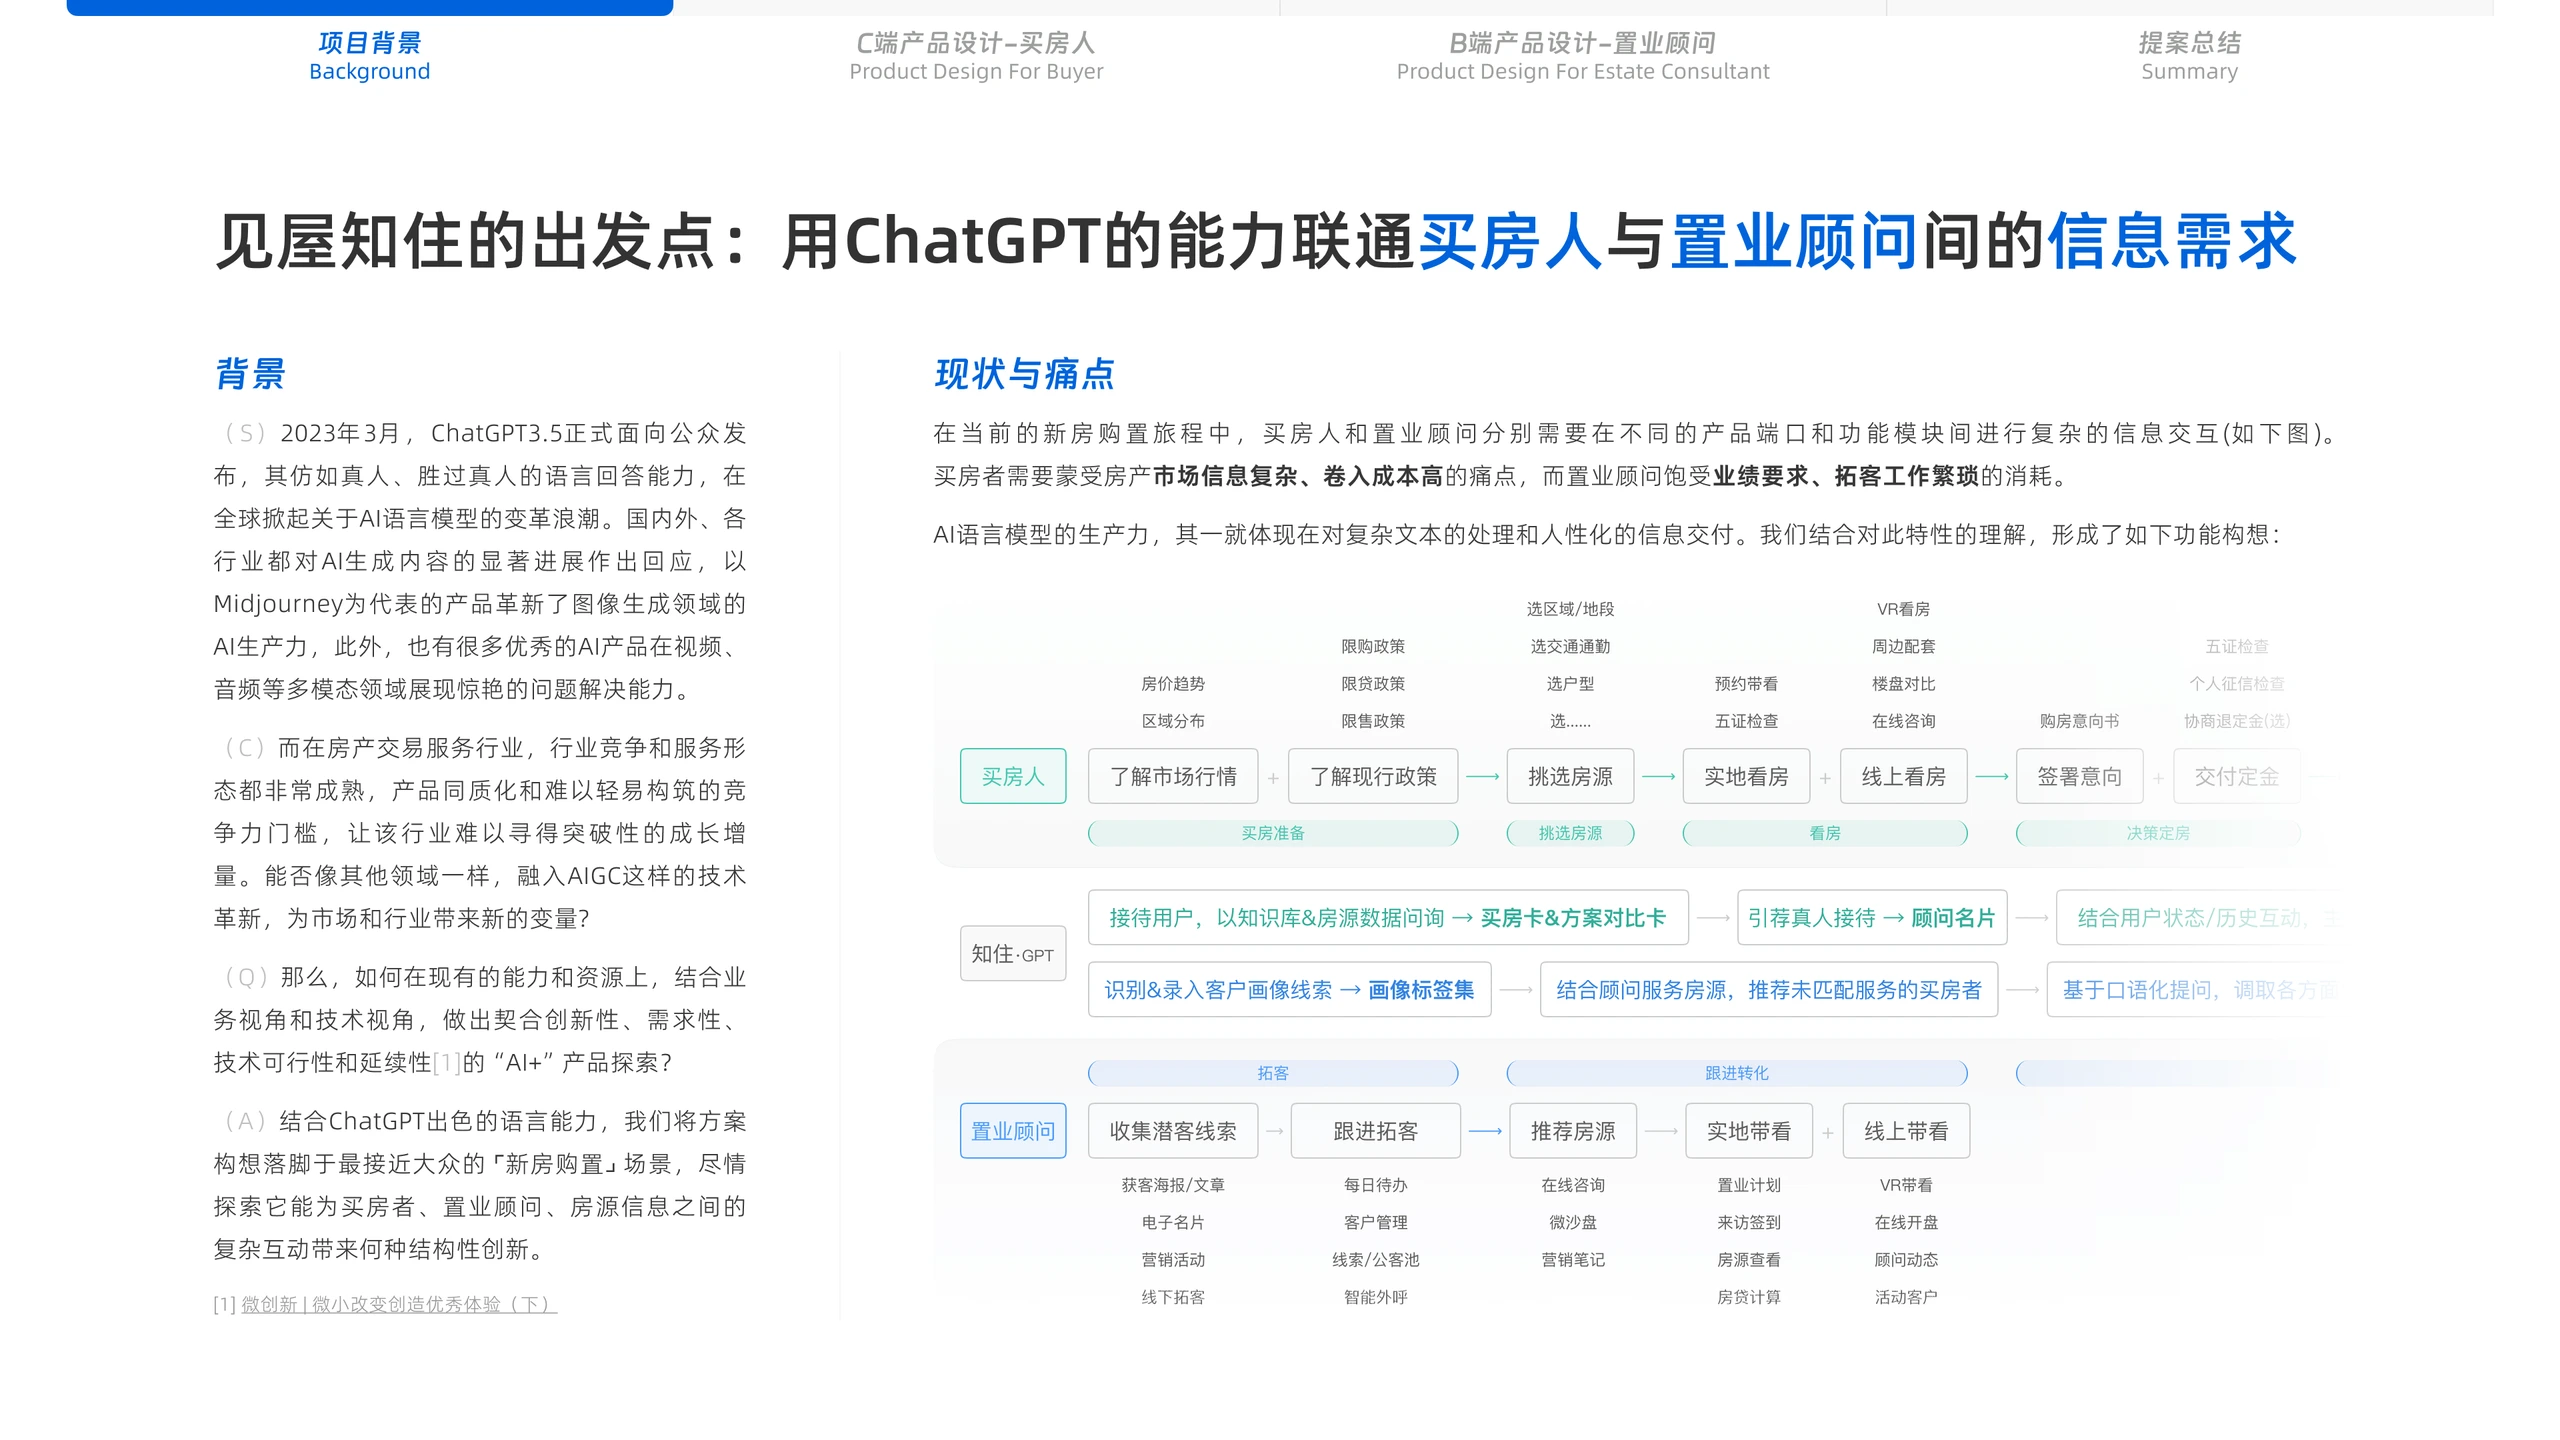
Task: Select the 个人征信检查 label
Action: point(2236,684)
